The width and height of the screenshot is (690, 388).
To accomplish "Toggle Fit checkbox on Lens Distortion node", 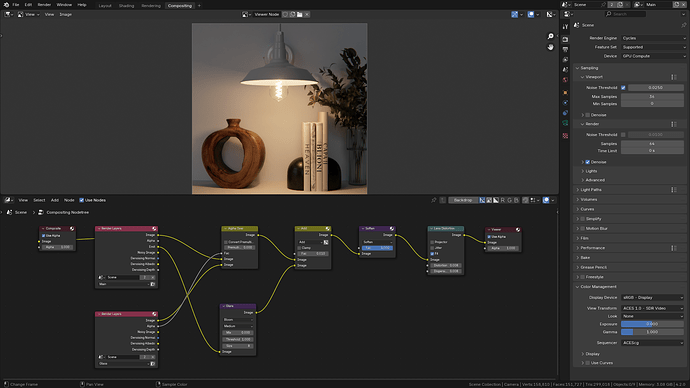I will pos(432,253).
